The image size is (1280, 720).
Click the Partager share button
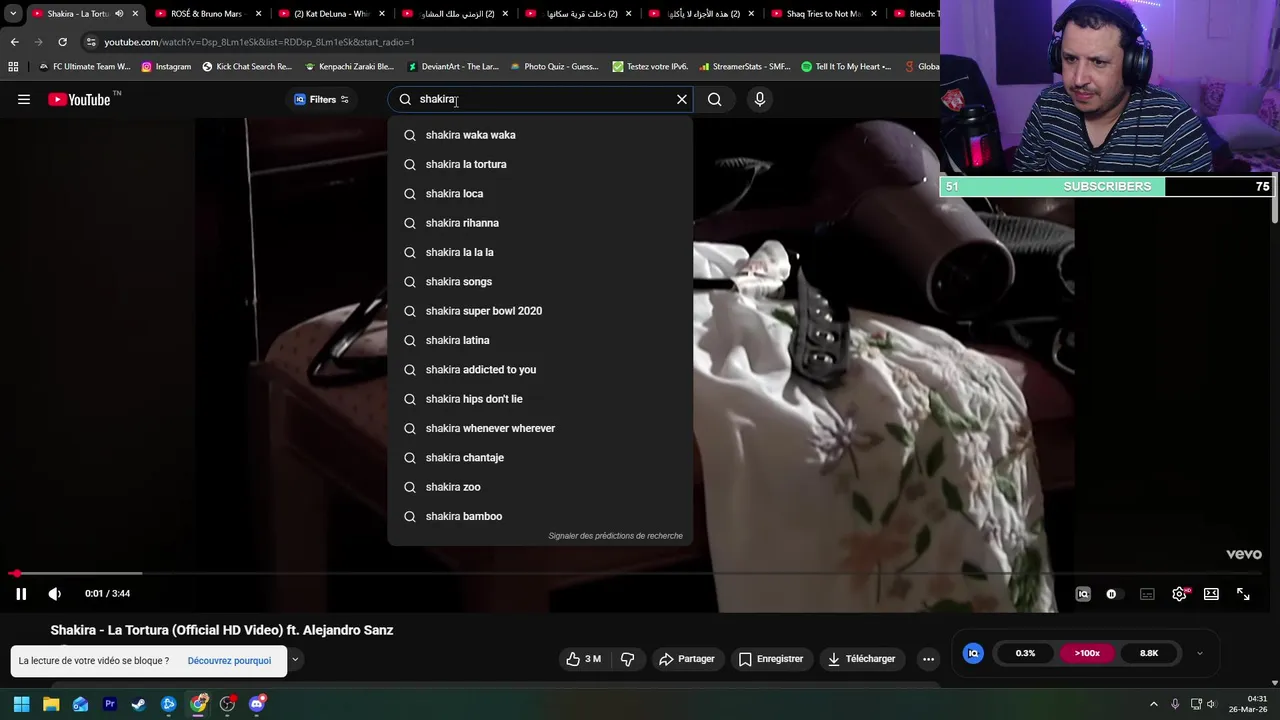(x=687, y=659)
